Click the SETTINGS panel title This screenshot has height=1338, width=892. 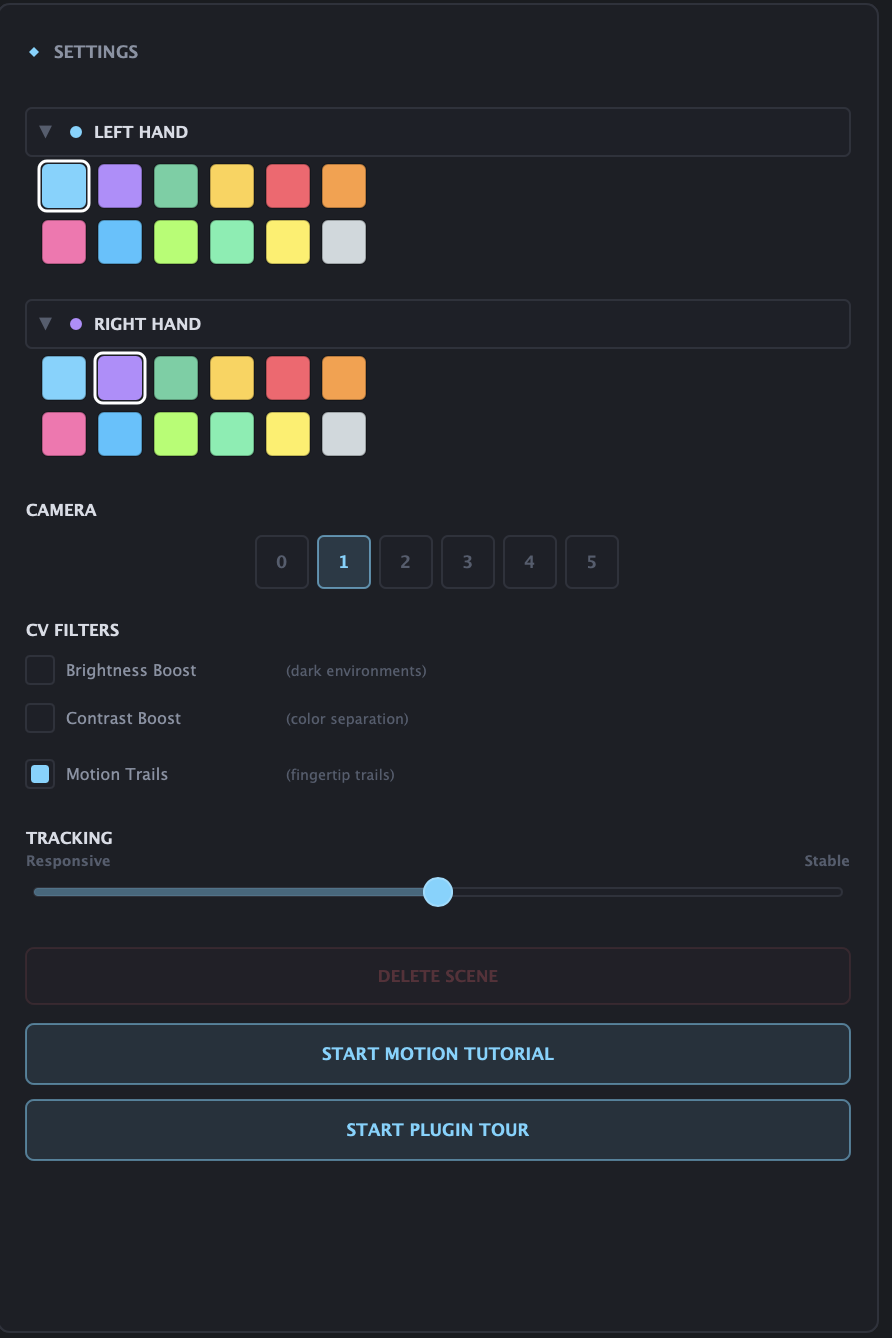coord(96,52)
